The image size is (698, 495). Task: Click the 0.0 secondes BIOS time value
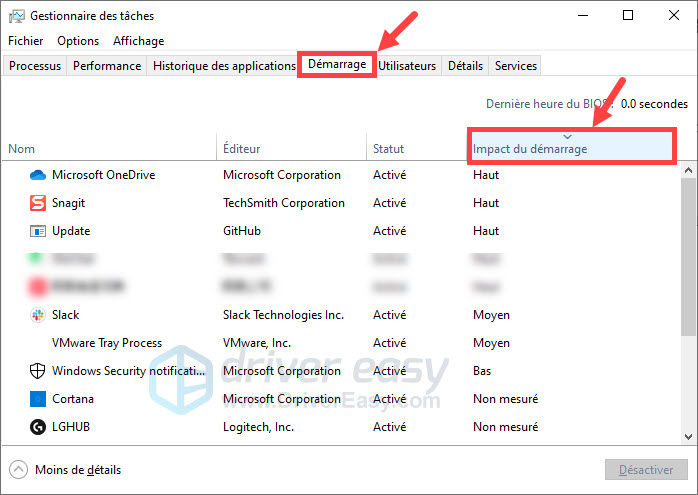coord(654,104)
